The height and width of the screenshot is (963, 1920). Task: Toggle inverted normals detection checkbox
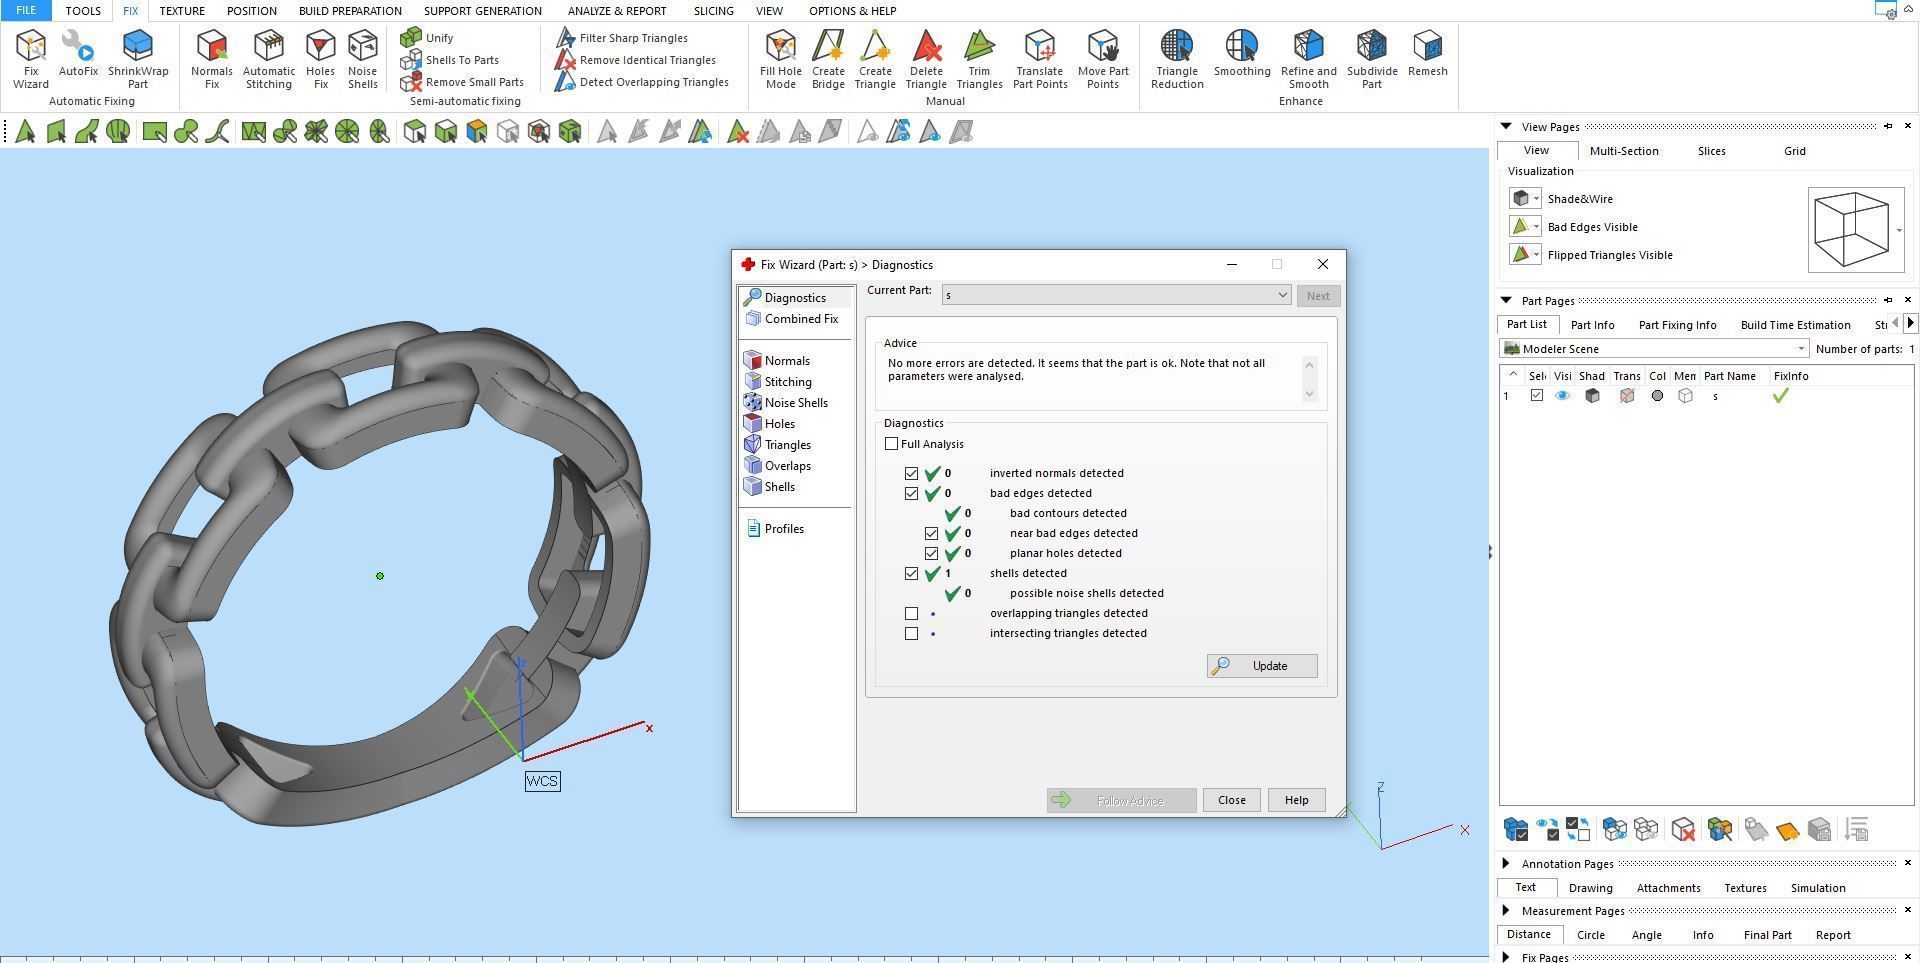911,473
